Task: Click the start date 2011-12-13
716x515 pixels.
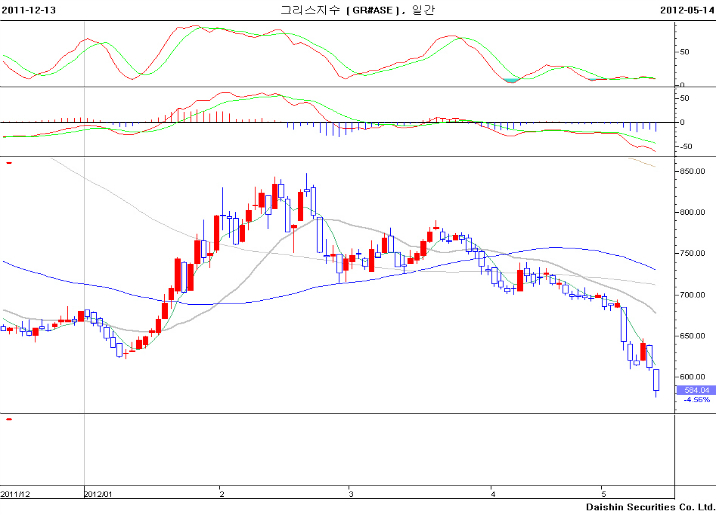Action: (28, 9)
